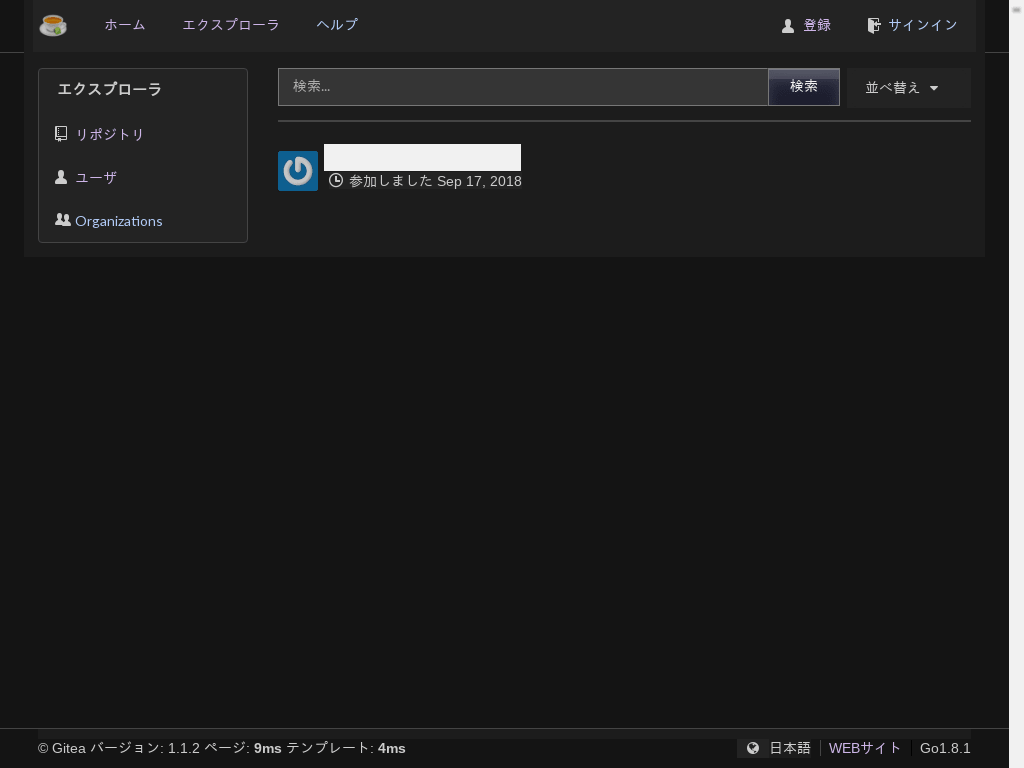The image size is (1024, 768).
Task: Expand the sort options chevron arrow
Action: click(x=934, y=88)
